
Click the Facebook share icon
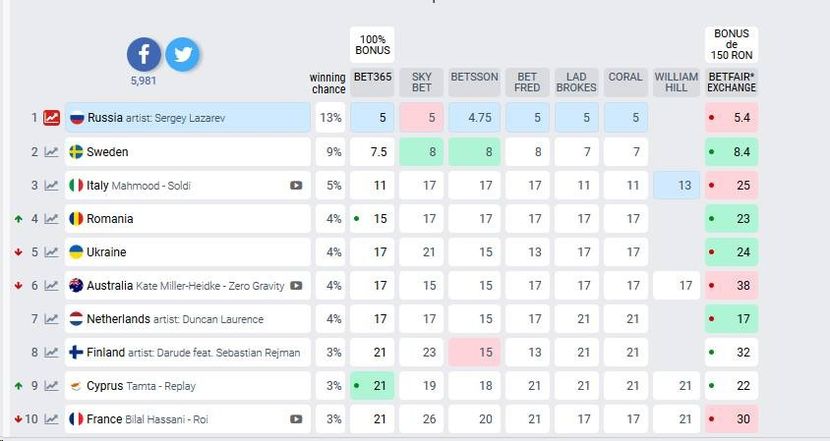tap(144, 54)
